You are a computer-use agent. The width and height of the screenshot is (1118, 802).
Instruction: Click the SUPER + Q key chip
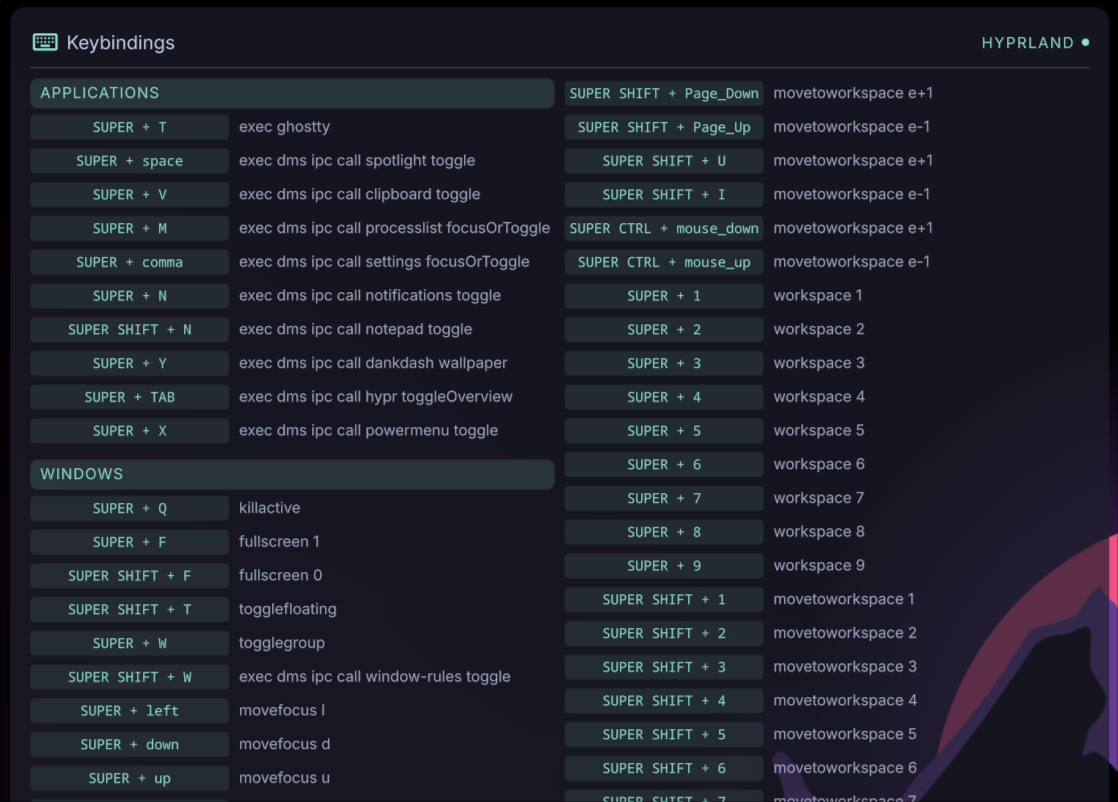[130, 508]
